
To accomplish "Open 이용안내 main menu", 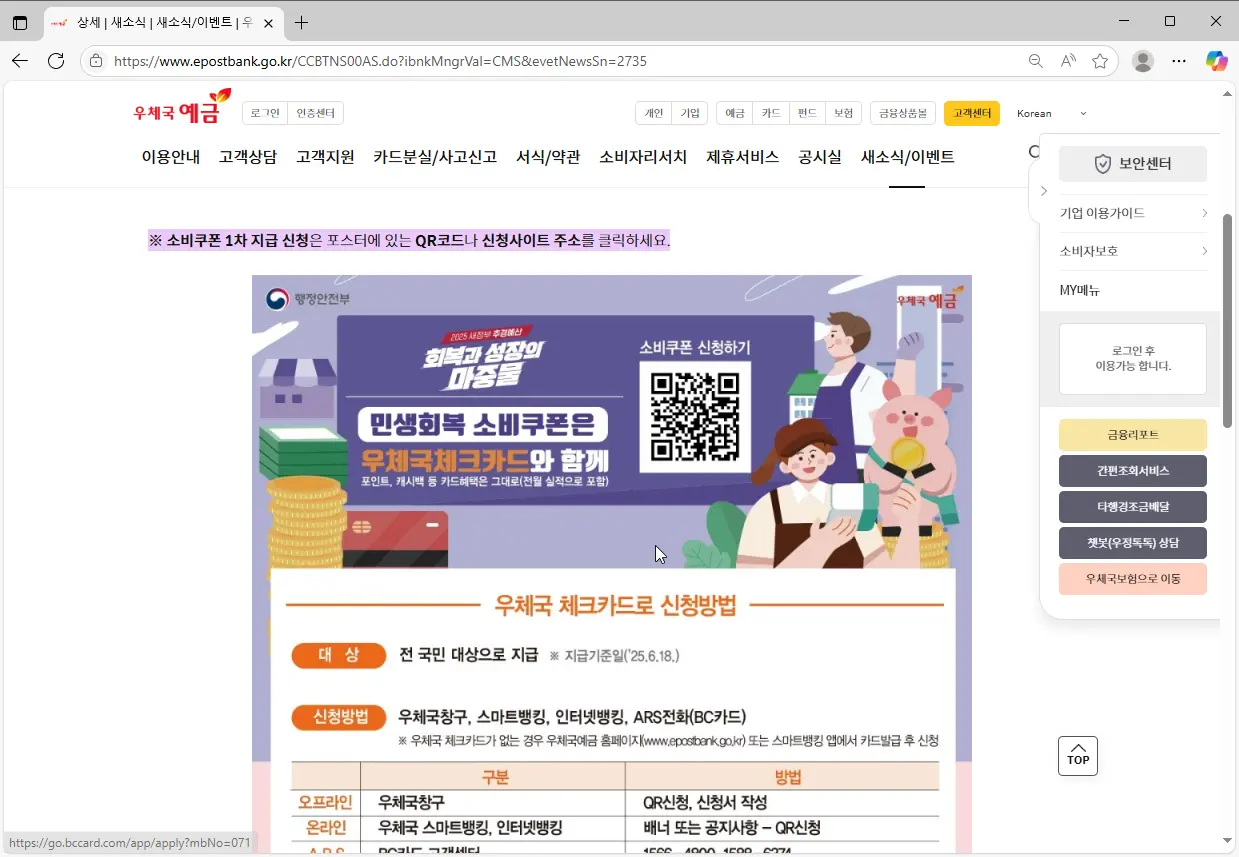I will tap(171, 157).
